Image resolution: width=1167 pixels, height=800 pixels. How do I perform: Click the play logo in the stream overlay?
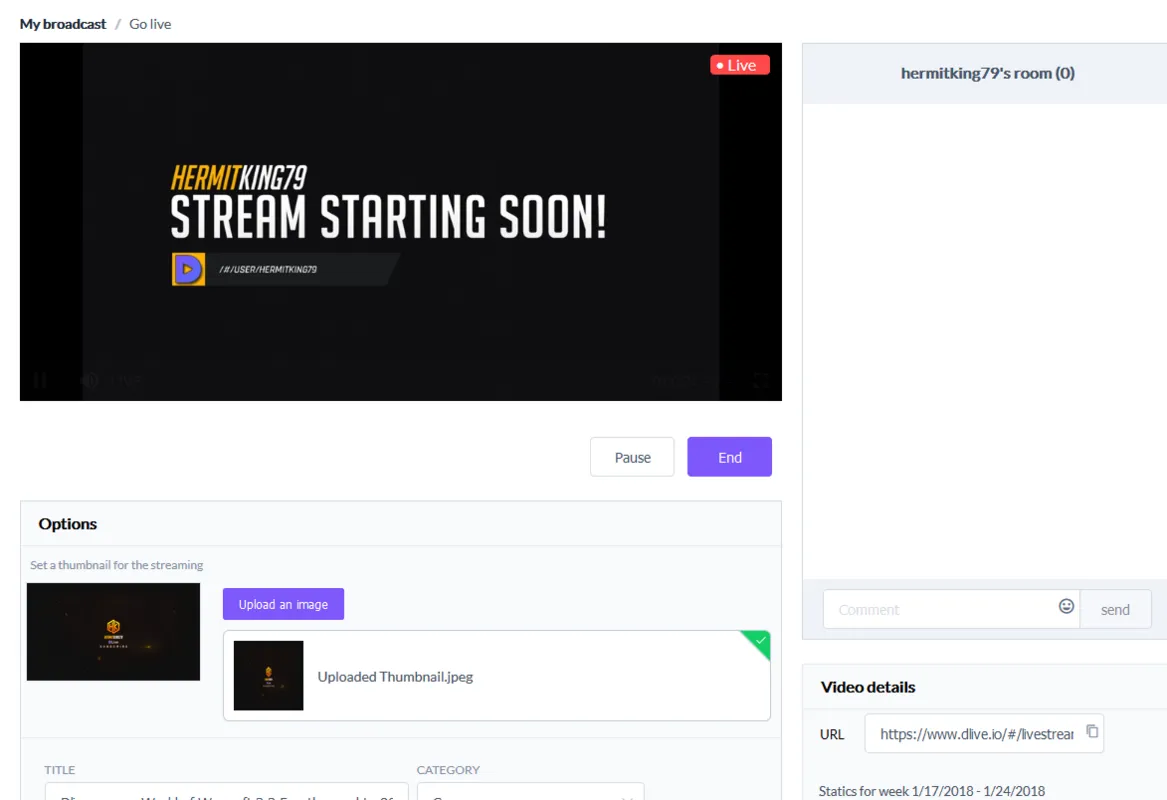pyautogui.click(x=188, y=269)
